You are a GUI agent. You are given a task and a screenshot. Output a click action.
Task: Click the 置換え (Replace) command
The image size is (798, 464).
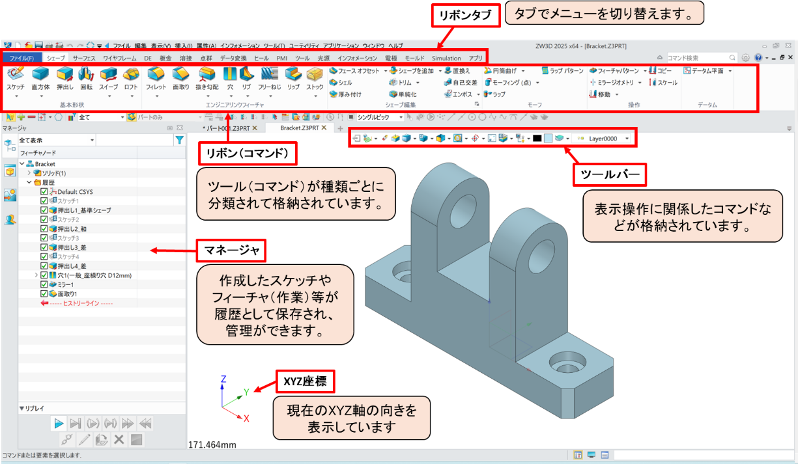[457, 71]
